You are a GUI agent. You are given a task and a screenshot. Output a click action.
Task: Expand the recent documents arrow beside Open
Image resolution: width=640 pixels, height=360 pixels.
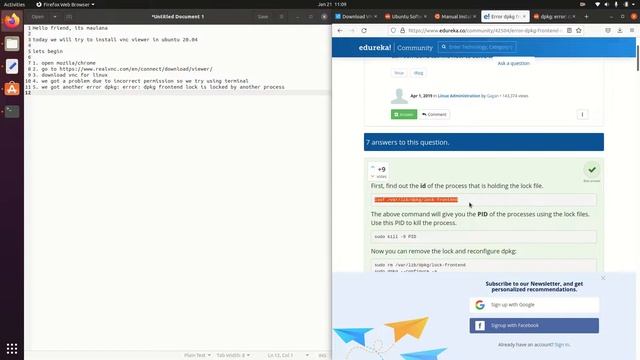(55, 17)
